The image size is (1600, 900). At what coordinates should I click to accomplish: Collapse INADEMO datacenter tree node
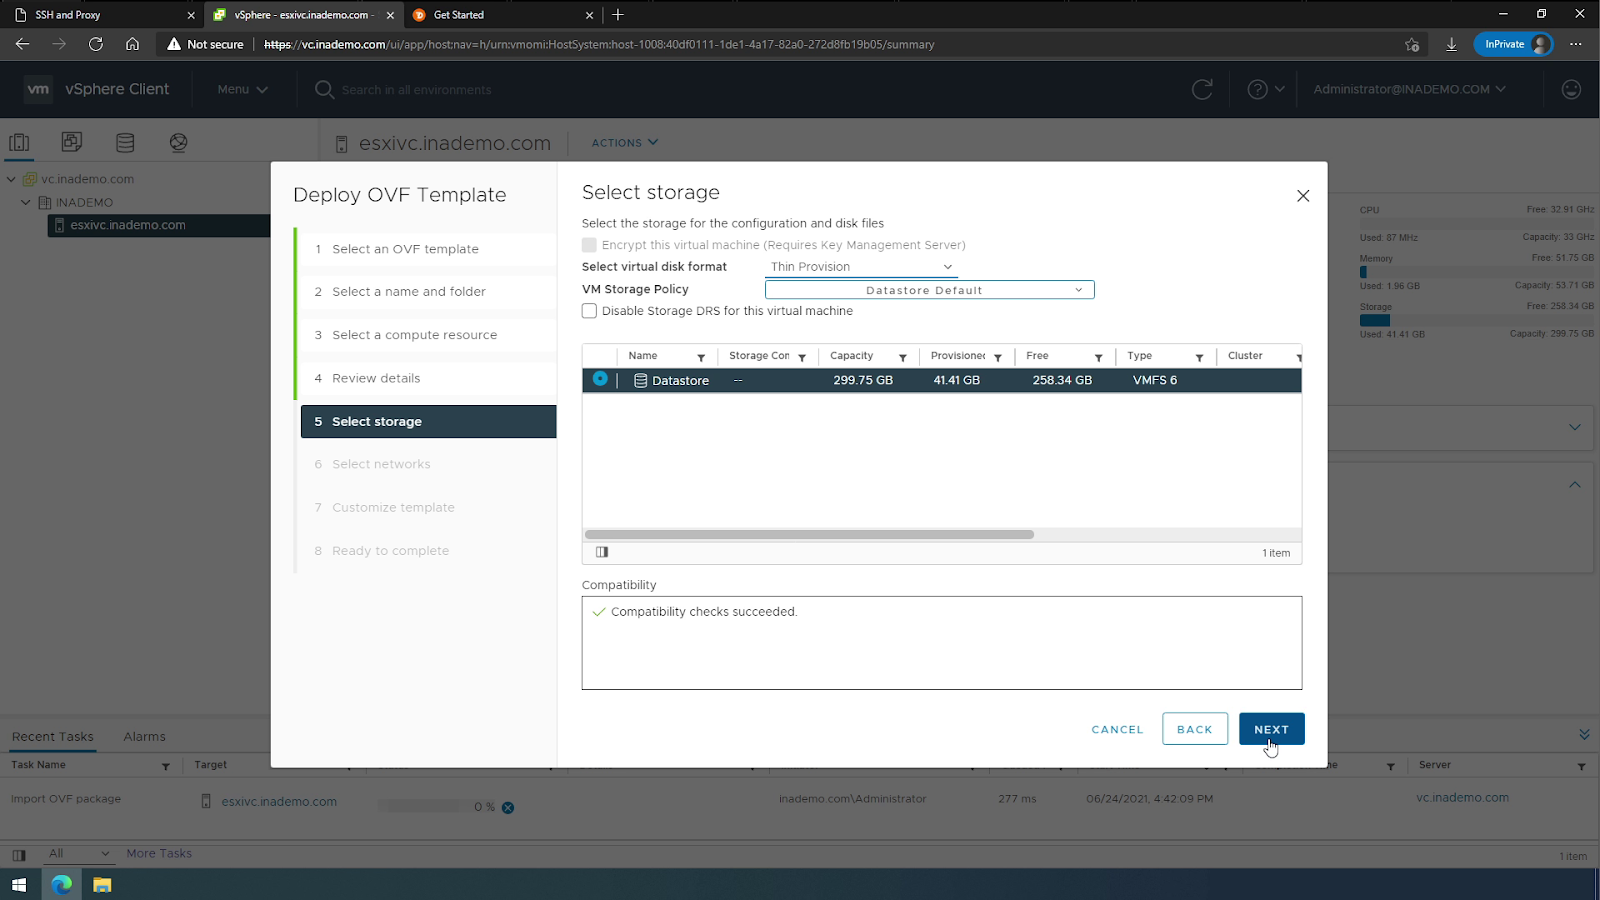(x=26, y=202)
